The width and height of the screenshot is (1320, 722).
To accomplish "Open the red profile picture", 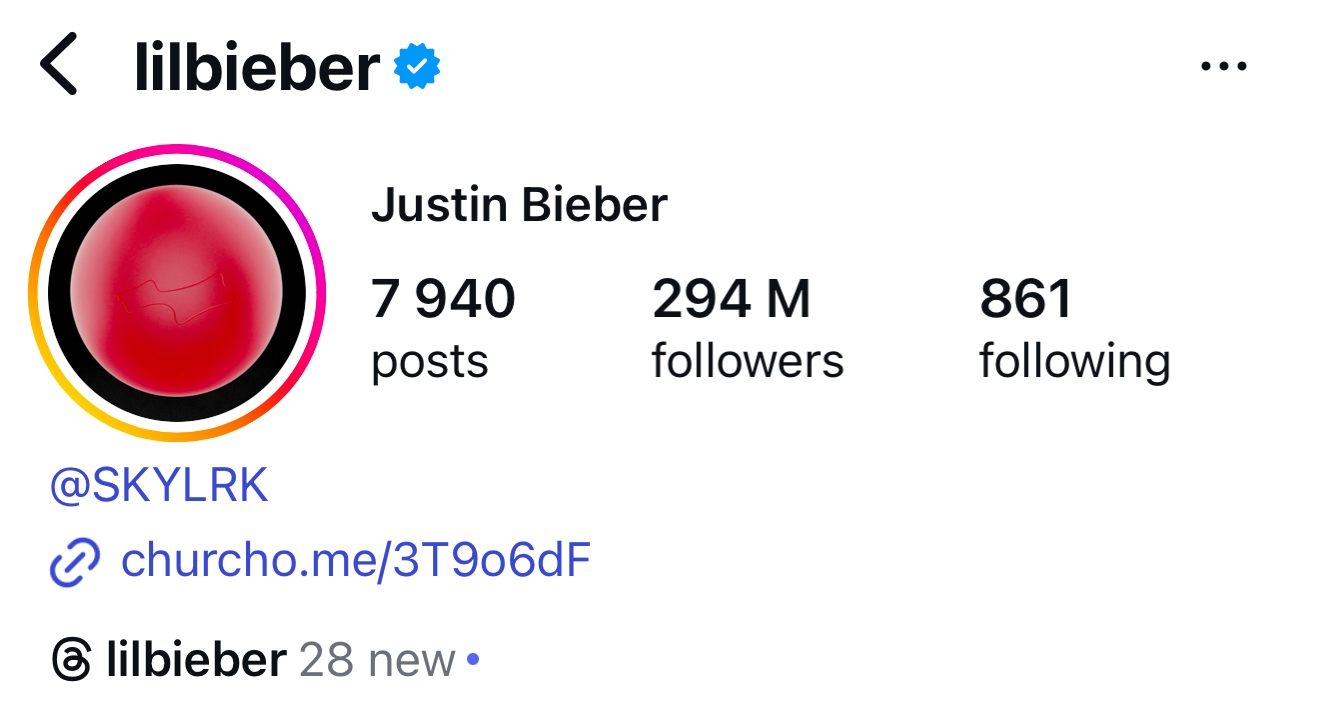I will (176, 293).
